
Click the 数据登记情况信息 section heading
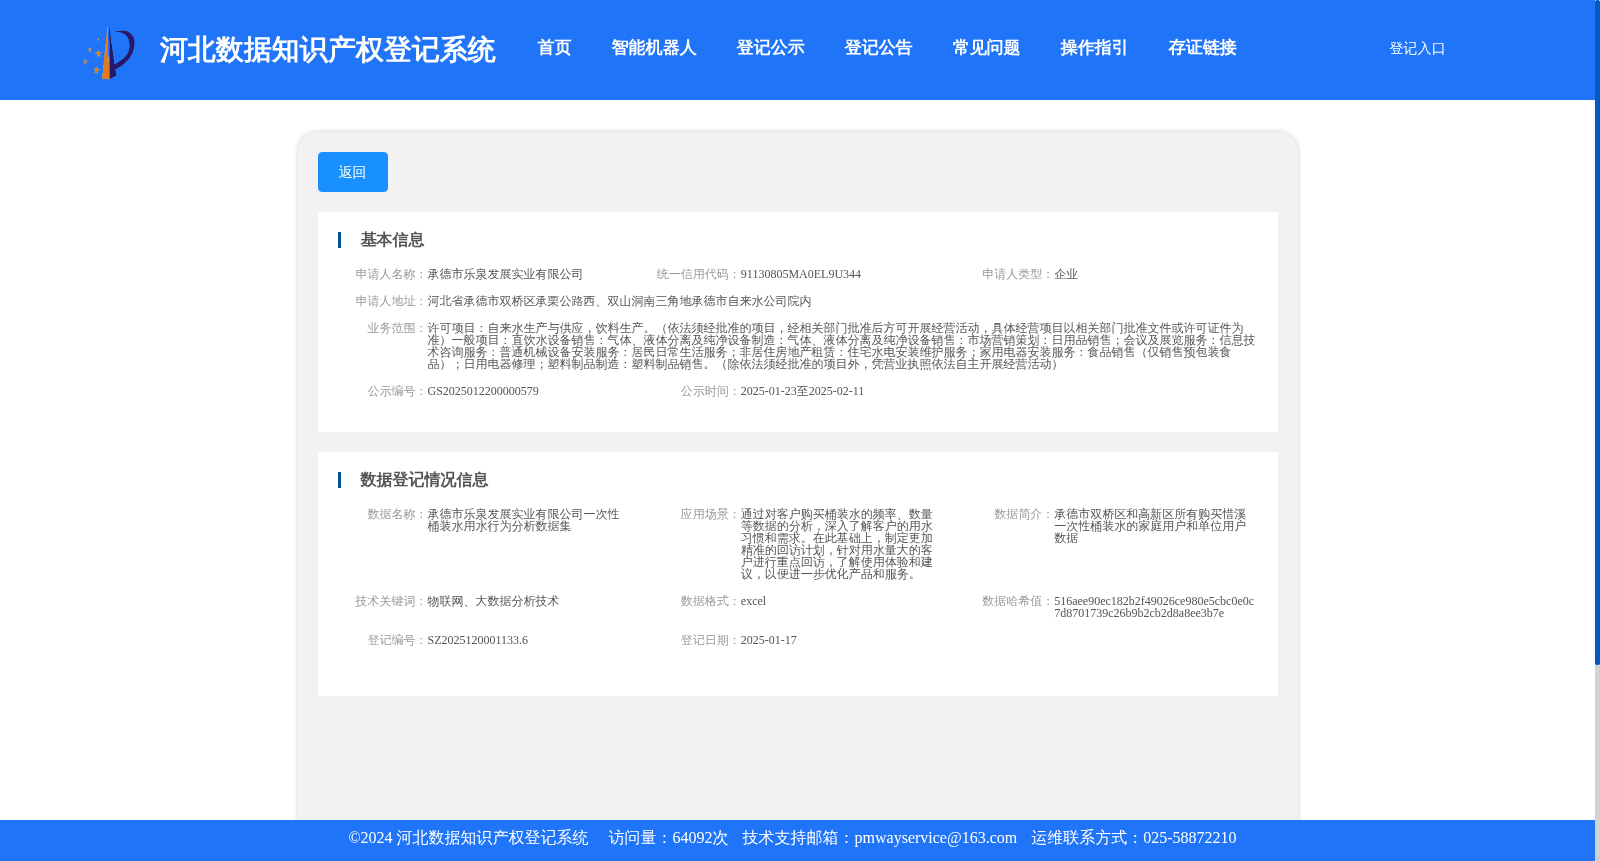coord(424,480)
